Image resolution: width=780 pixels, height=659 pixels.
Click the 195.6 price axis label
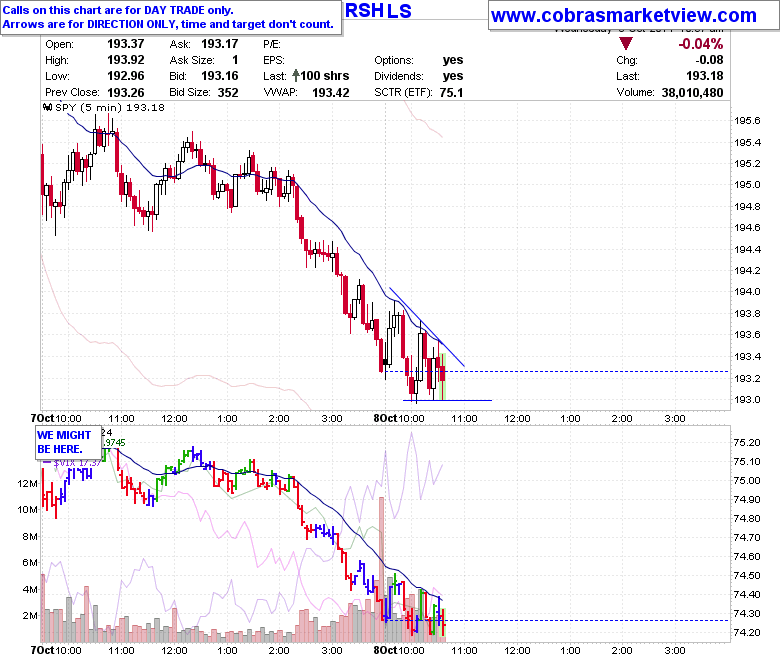pos(747,121)
